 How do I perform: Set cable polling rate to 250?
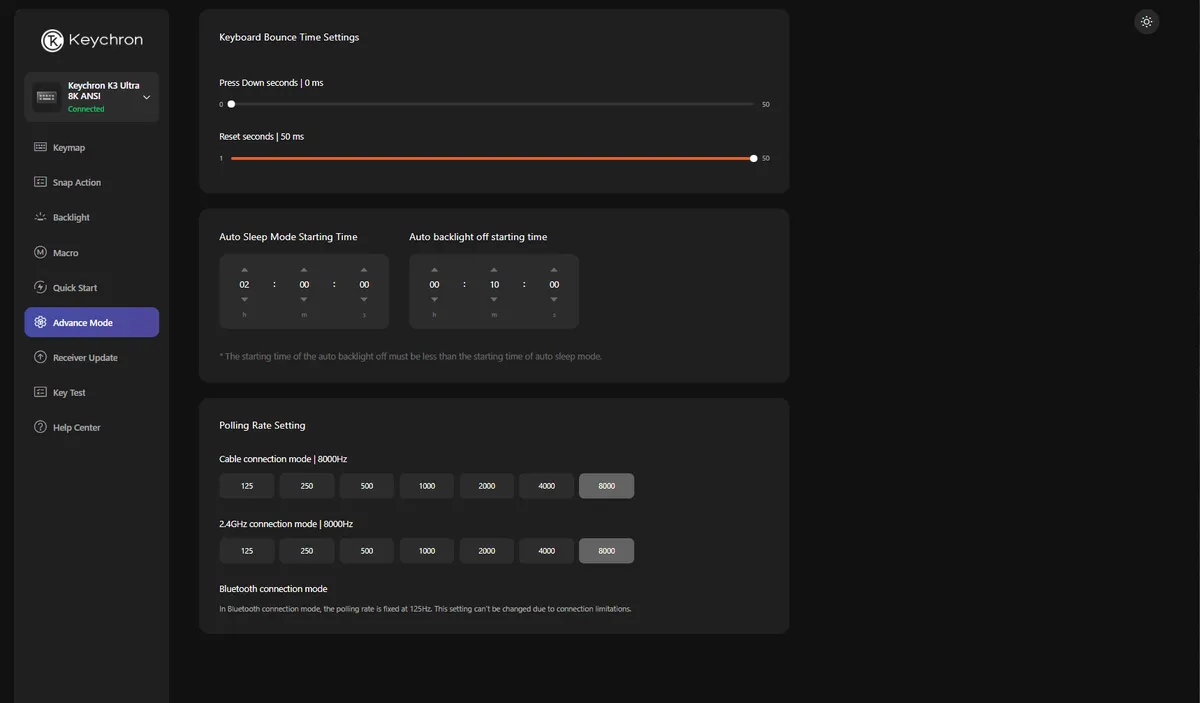click(x=307, y=486)
